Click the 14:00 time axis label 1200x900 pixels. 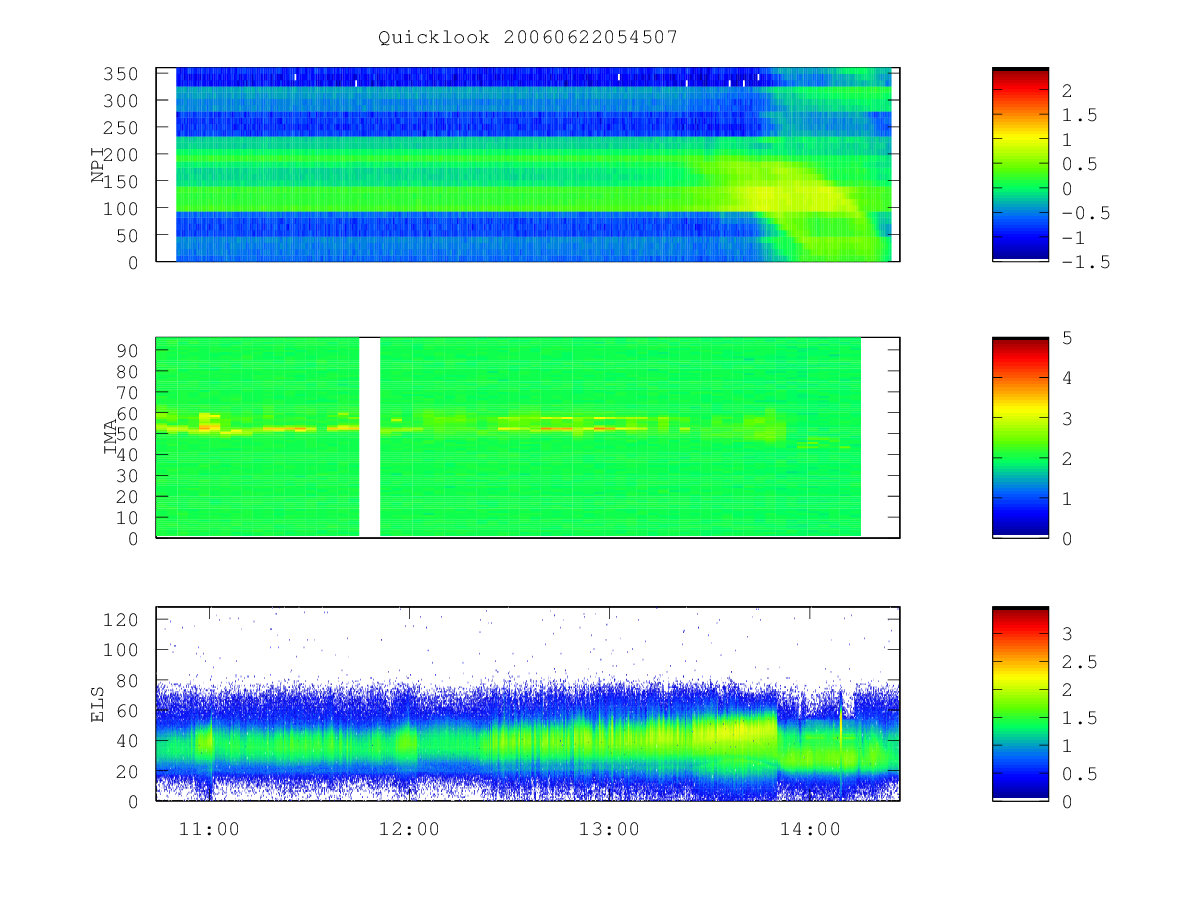[810, 829]
